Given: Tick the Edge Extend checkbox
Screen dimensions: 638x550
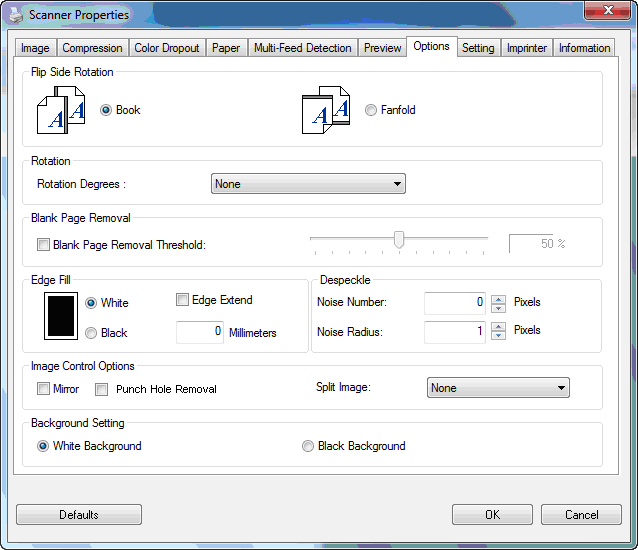Looking at the screenshot, I should tap(182, 300).
